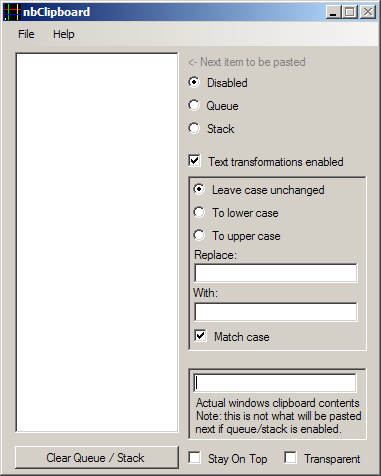Click the 'Actual windows clipboard contents' text

(278, 403)
